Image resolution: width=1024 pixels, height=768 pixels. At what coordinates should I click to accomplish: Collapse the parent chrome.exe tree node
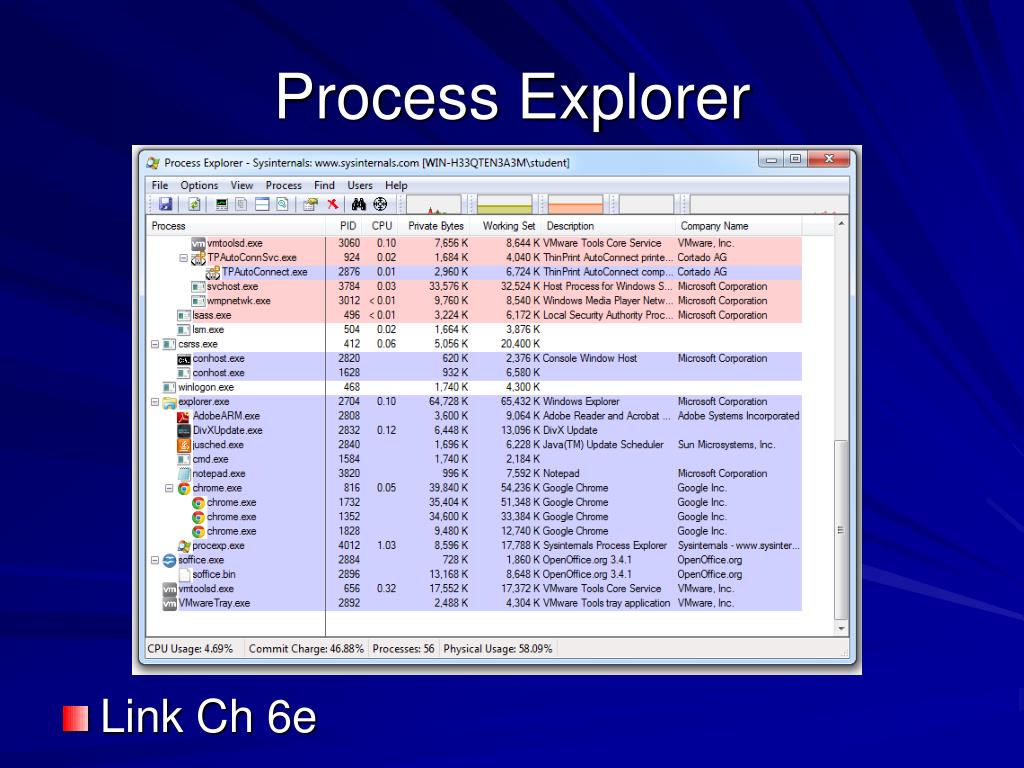(169, 488)
